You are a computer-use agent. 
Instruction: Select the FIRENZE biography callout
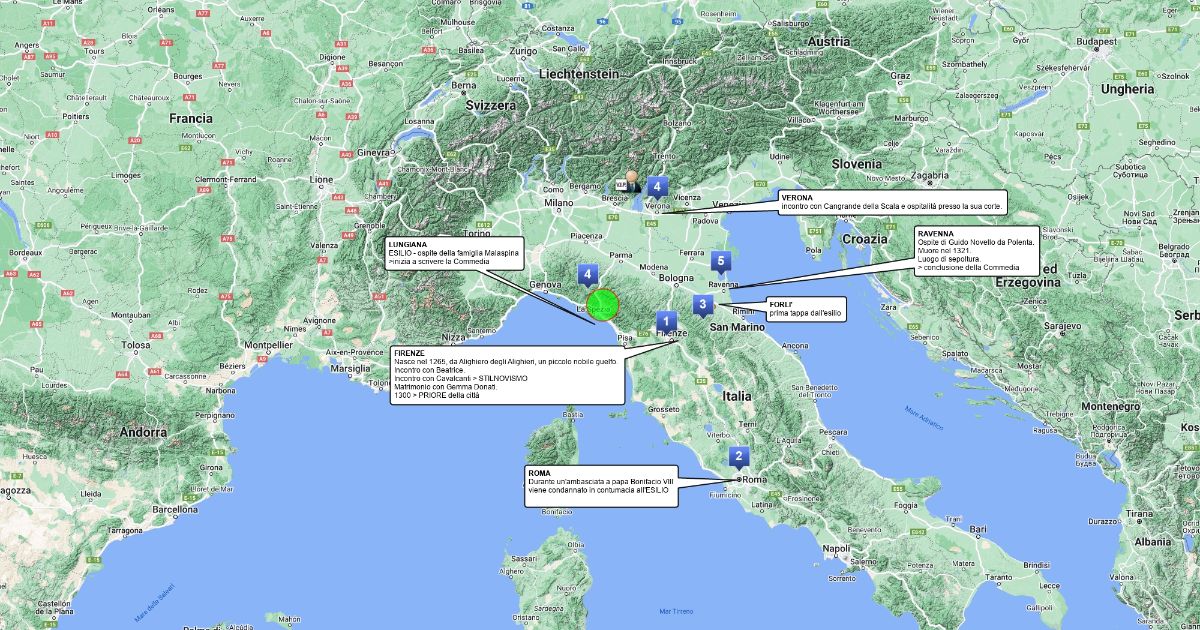point(508,375)
